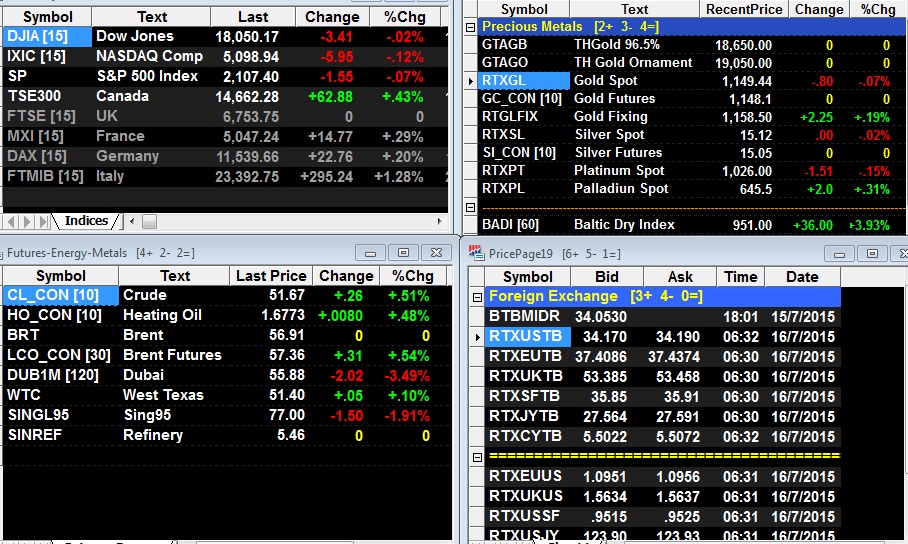Click %Chg header in Indices table

point(405,17)
